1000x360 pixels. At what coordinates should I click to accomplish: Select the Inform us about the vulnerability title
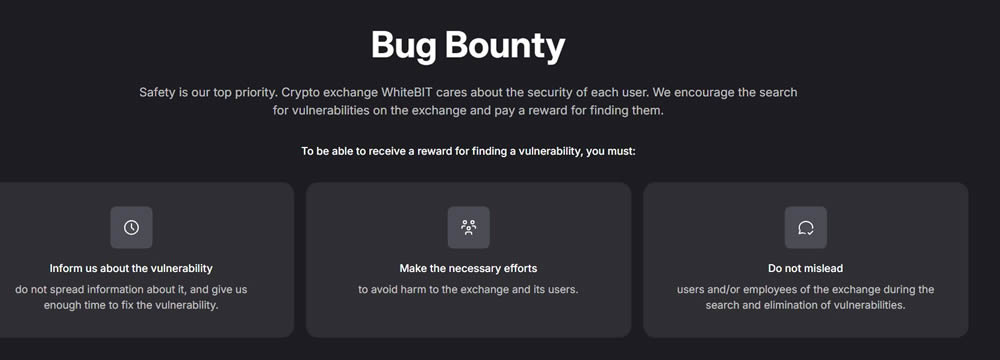click(x=131, y=268)
